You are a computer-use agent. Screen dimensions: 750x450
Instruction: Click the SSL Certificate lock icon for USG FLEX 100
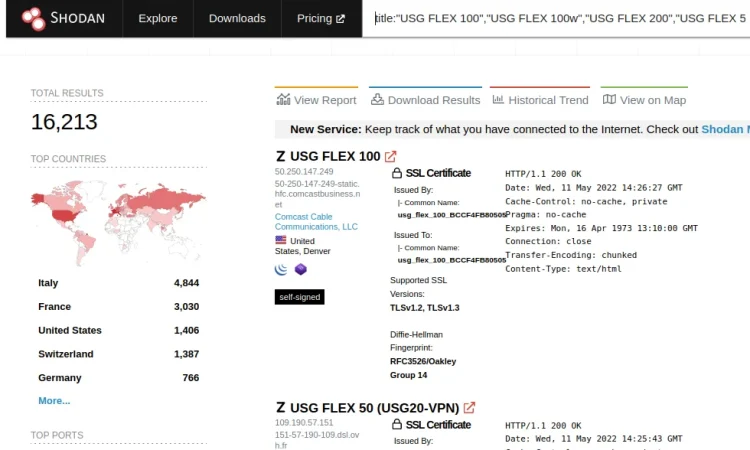397,173
